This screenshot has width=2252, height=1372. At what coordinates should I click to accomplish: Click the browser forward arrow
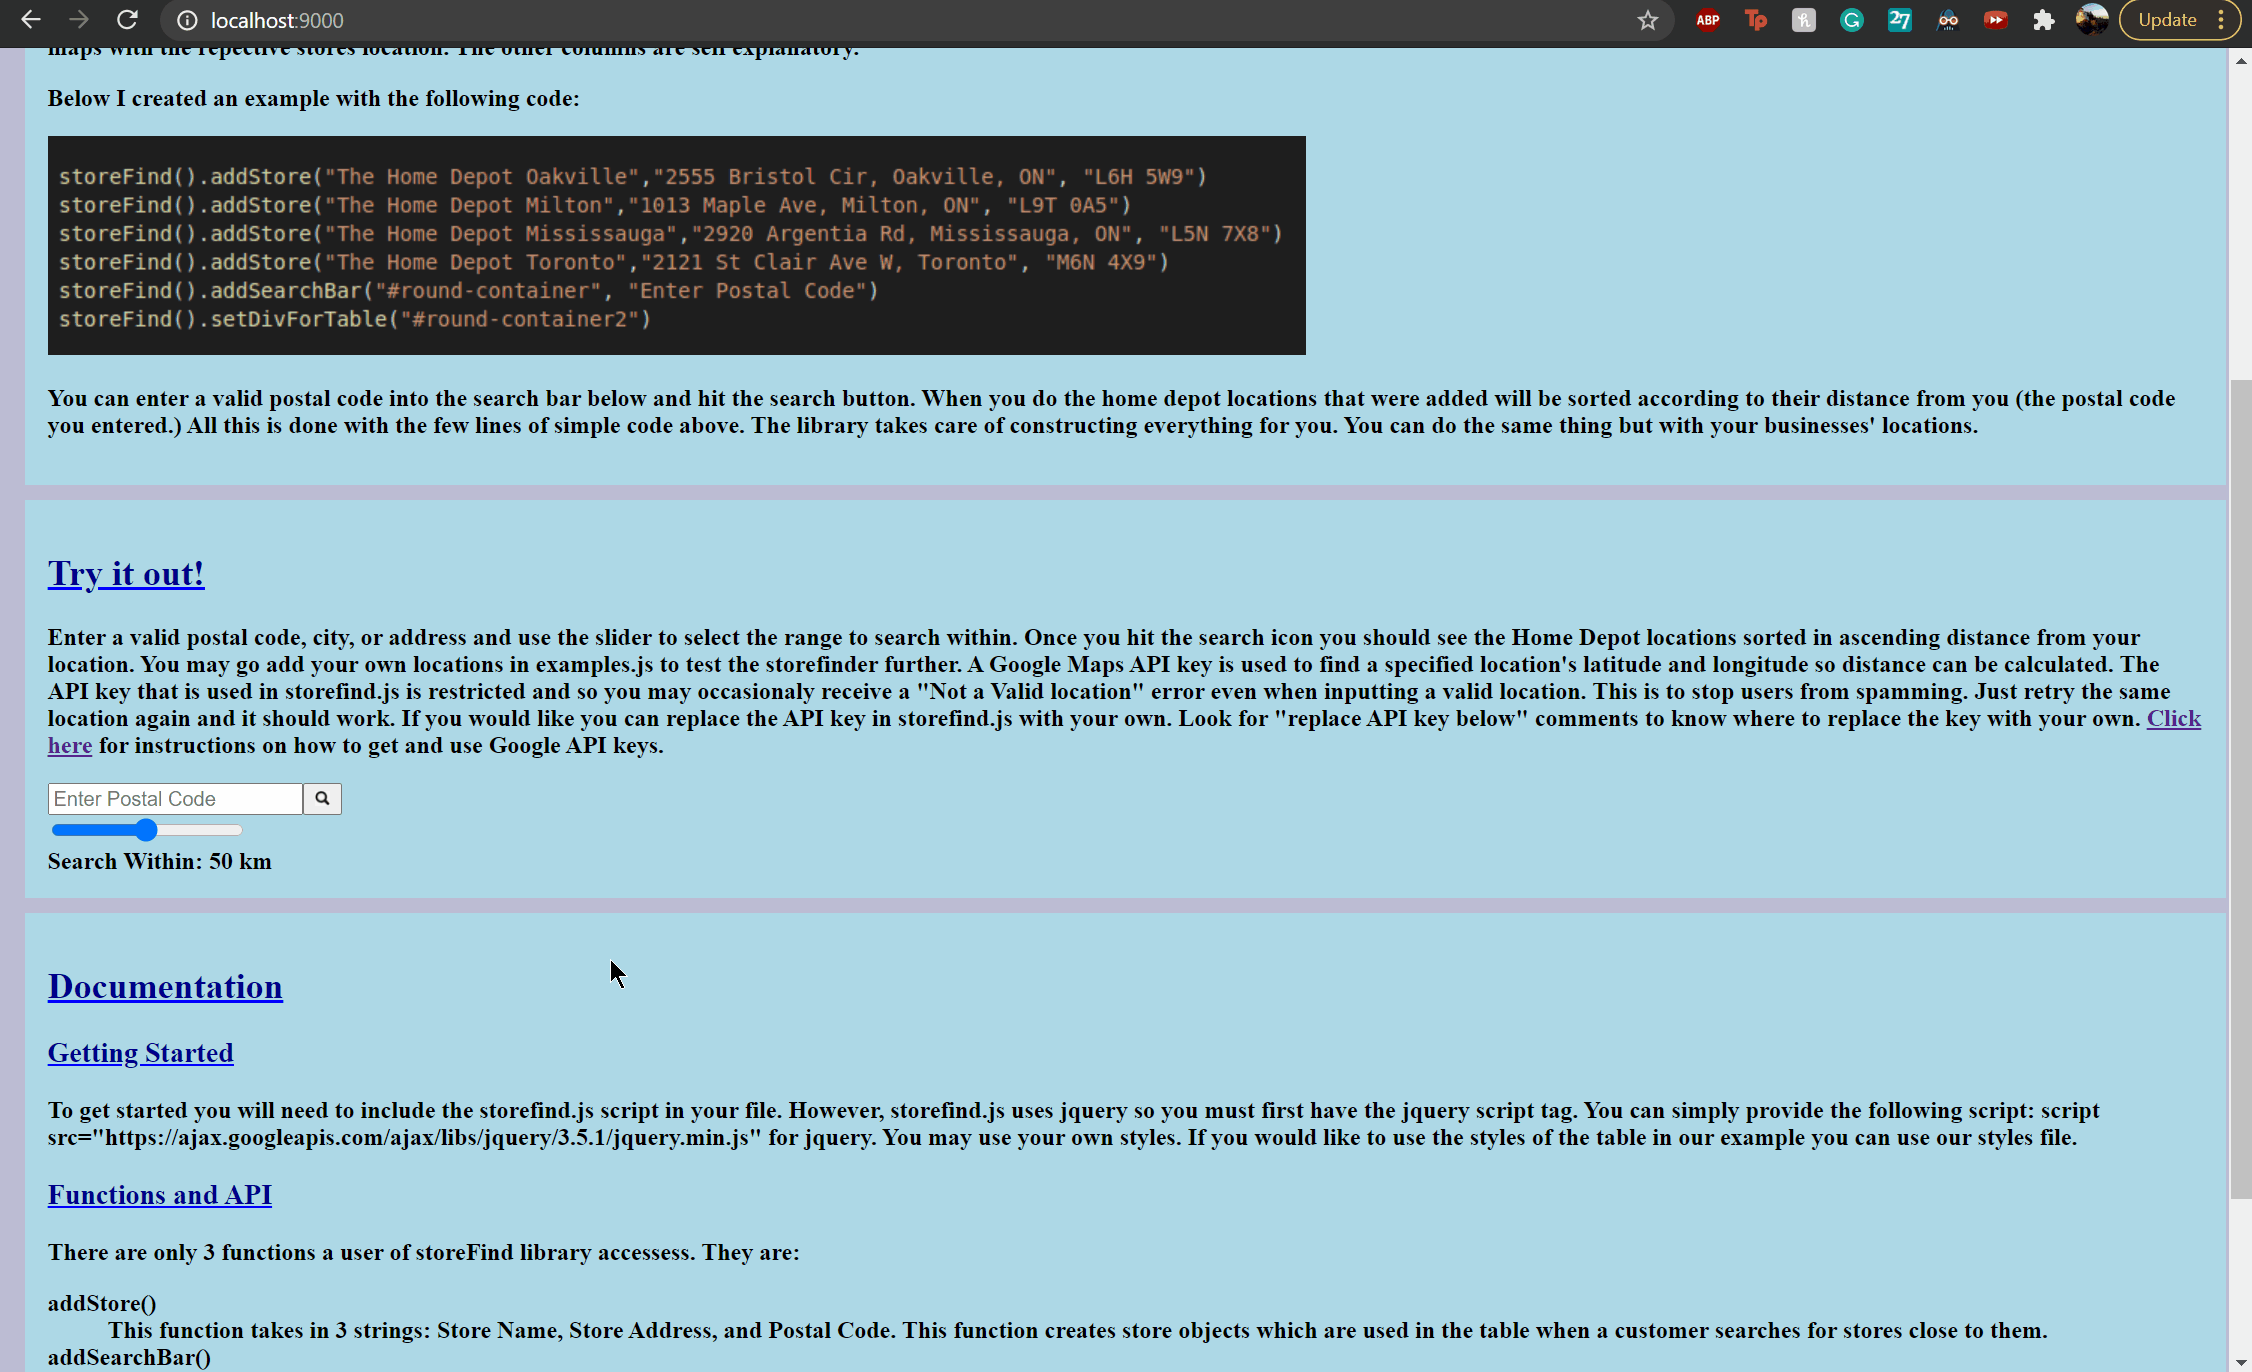coord(79,20)
